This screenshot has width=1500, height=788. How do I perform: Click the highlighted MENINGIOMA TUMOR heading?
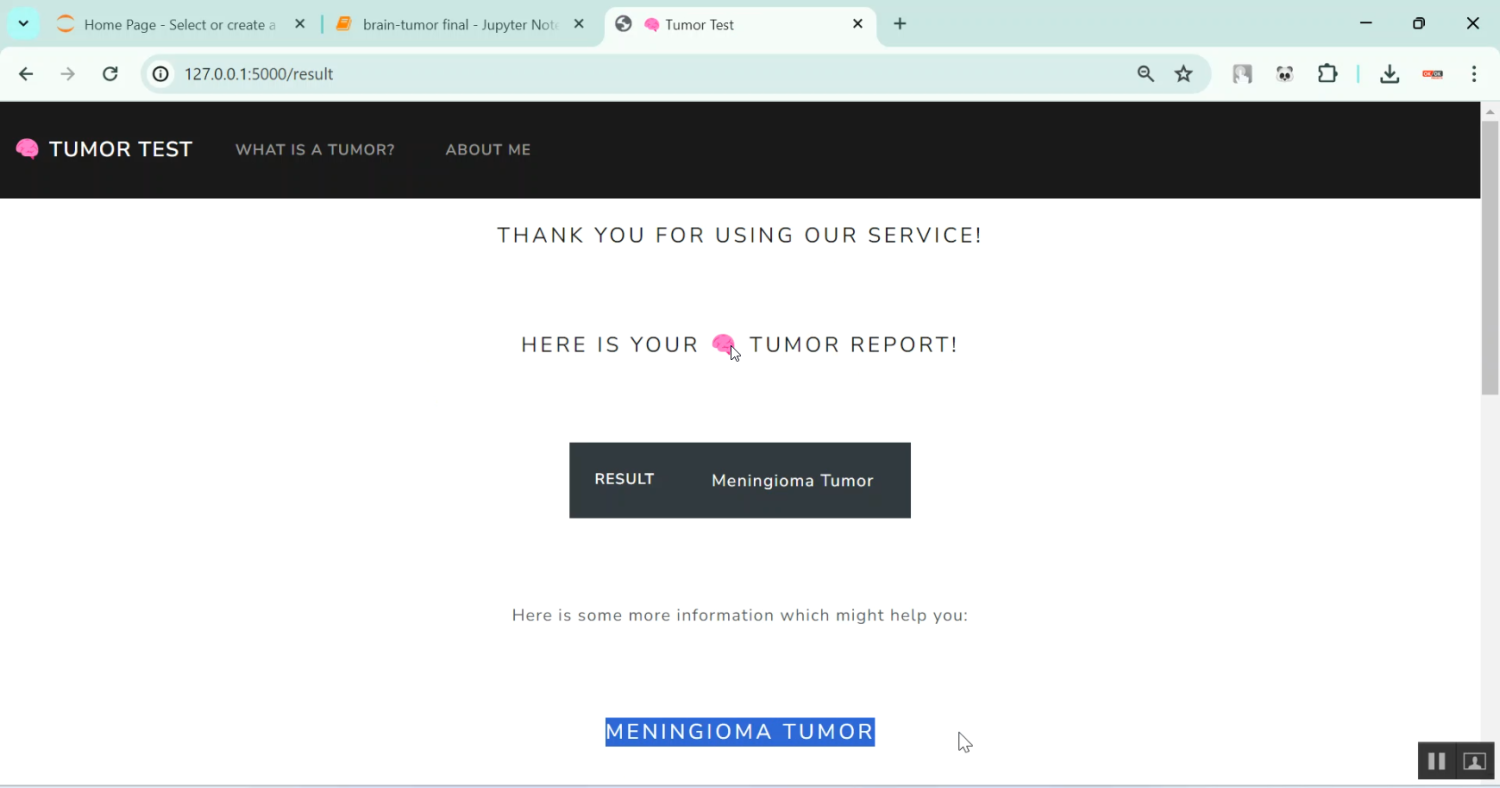click(740, 732)
